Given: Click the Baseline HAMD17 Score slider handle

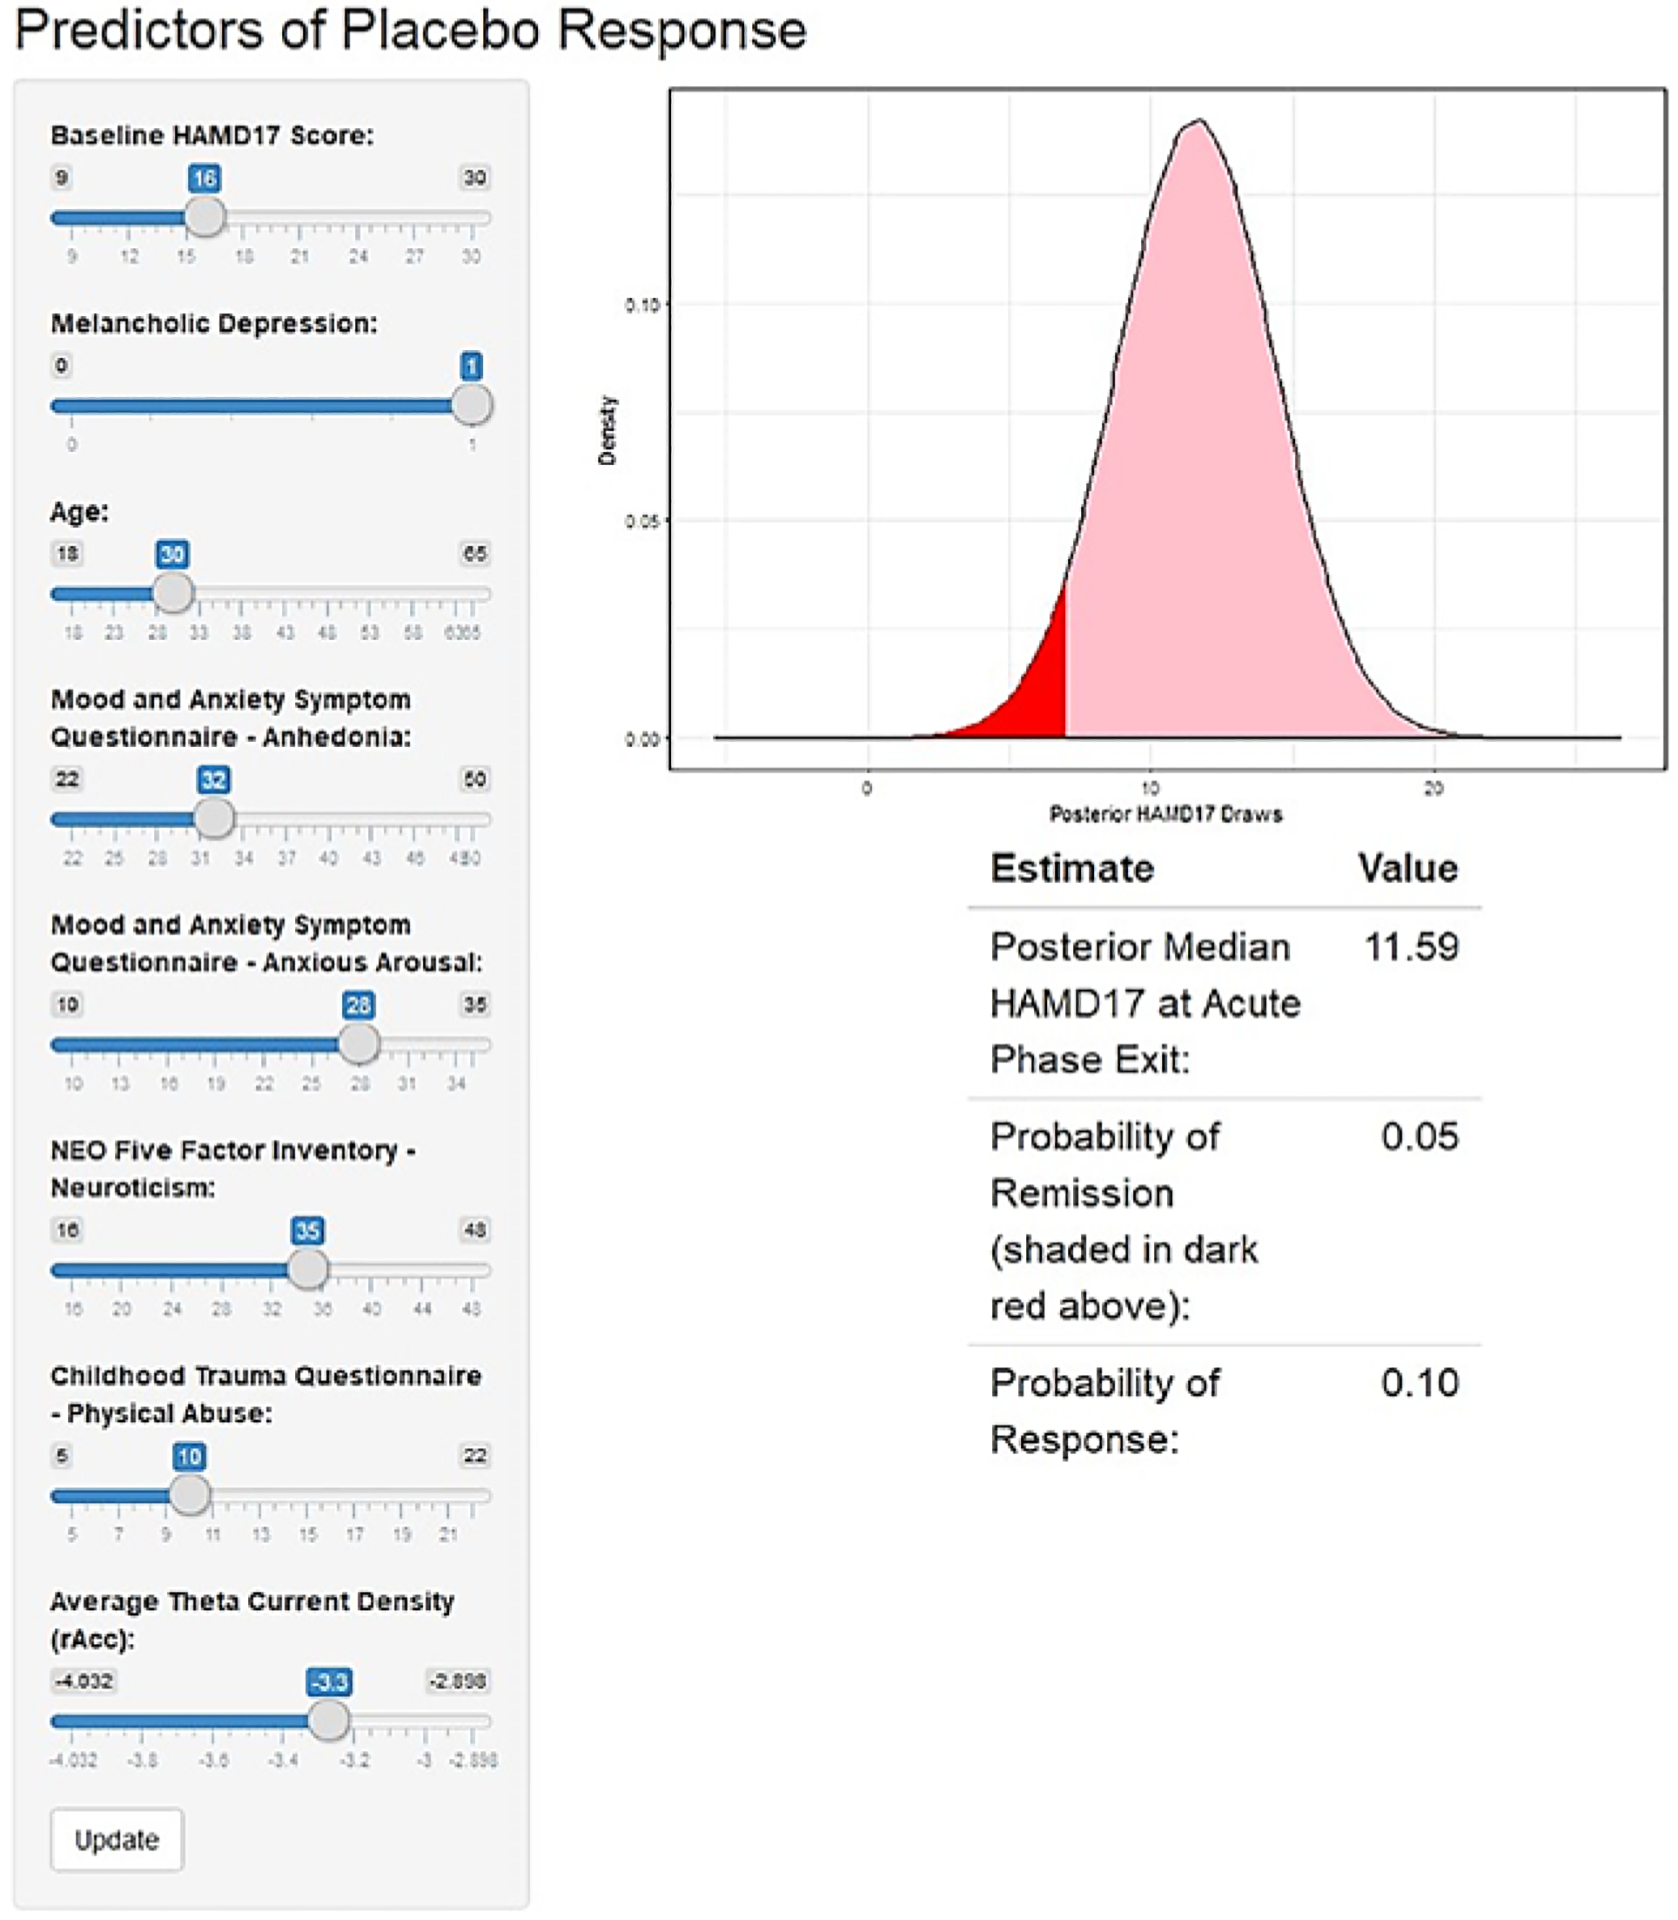Looking at the screenshot, I should click(206, 217).
